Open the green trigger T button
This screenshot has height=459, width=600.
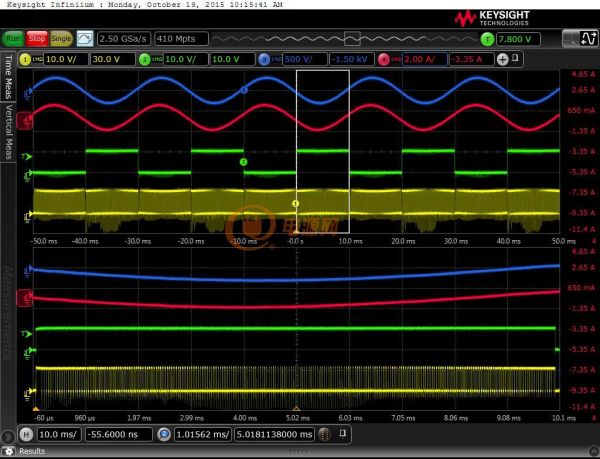point(487,39)
